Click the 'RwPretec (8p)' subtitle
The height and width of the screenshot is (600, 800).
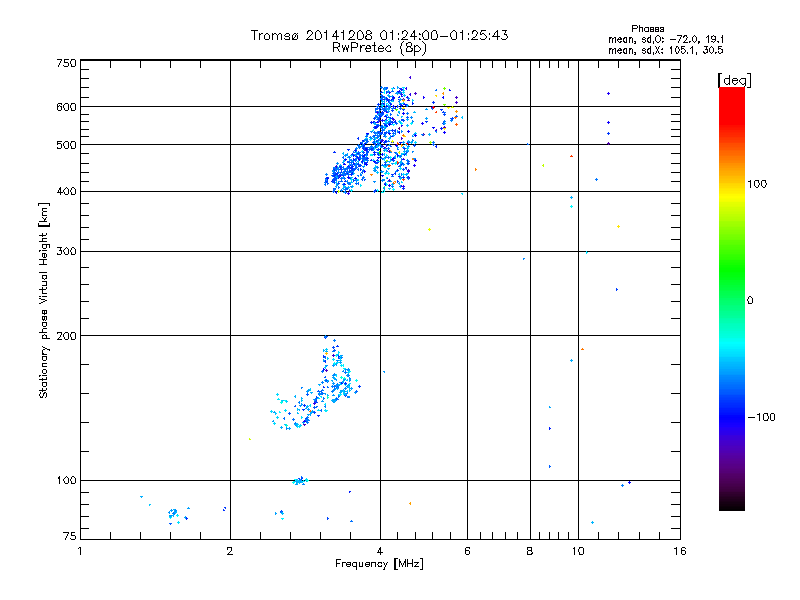click(379, 48)
